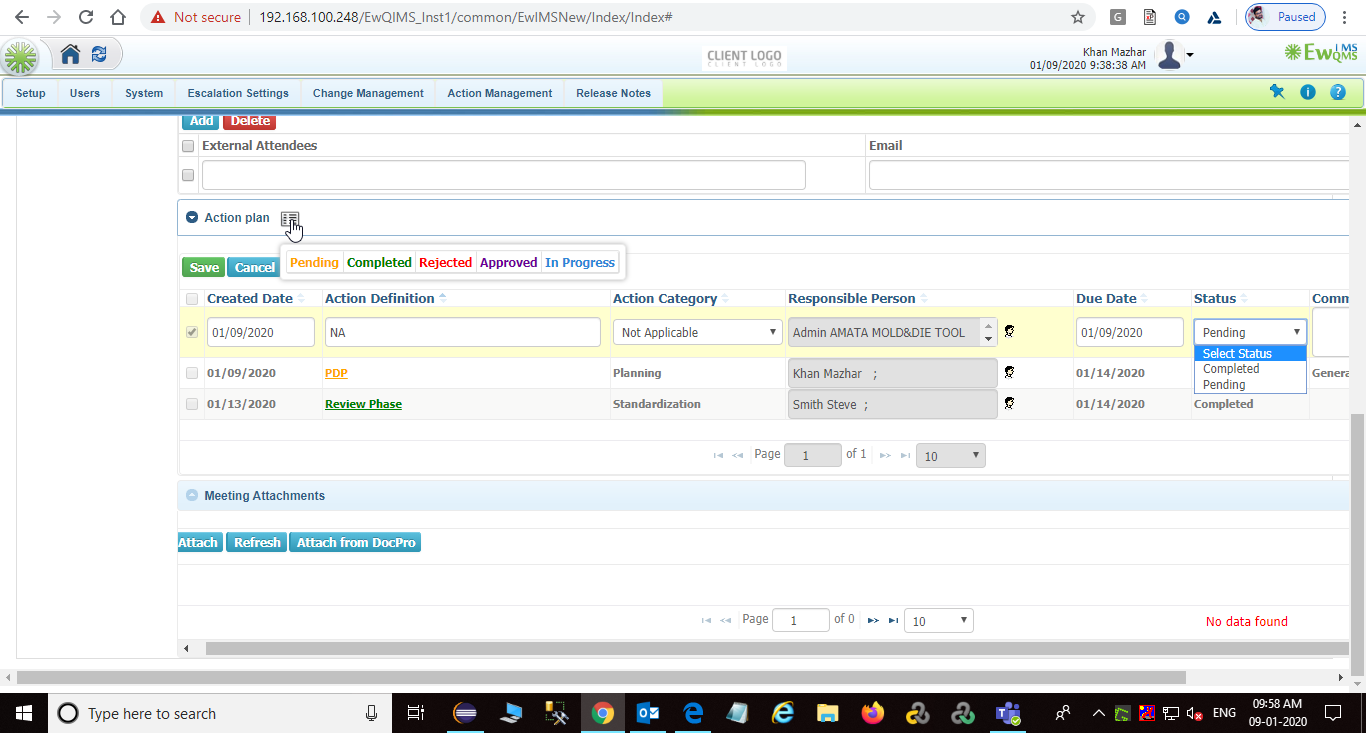Open the System menu
The width and height of the screenshot is (1366, 733).
[144, 93]
